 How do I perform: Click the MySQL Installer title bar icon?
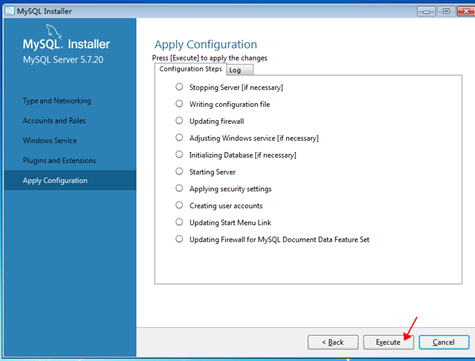10,11
